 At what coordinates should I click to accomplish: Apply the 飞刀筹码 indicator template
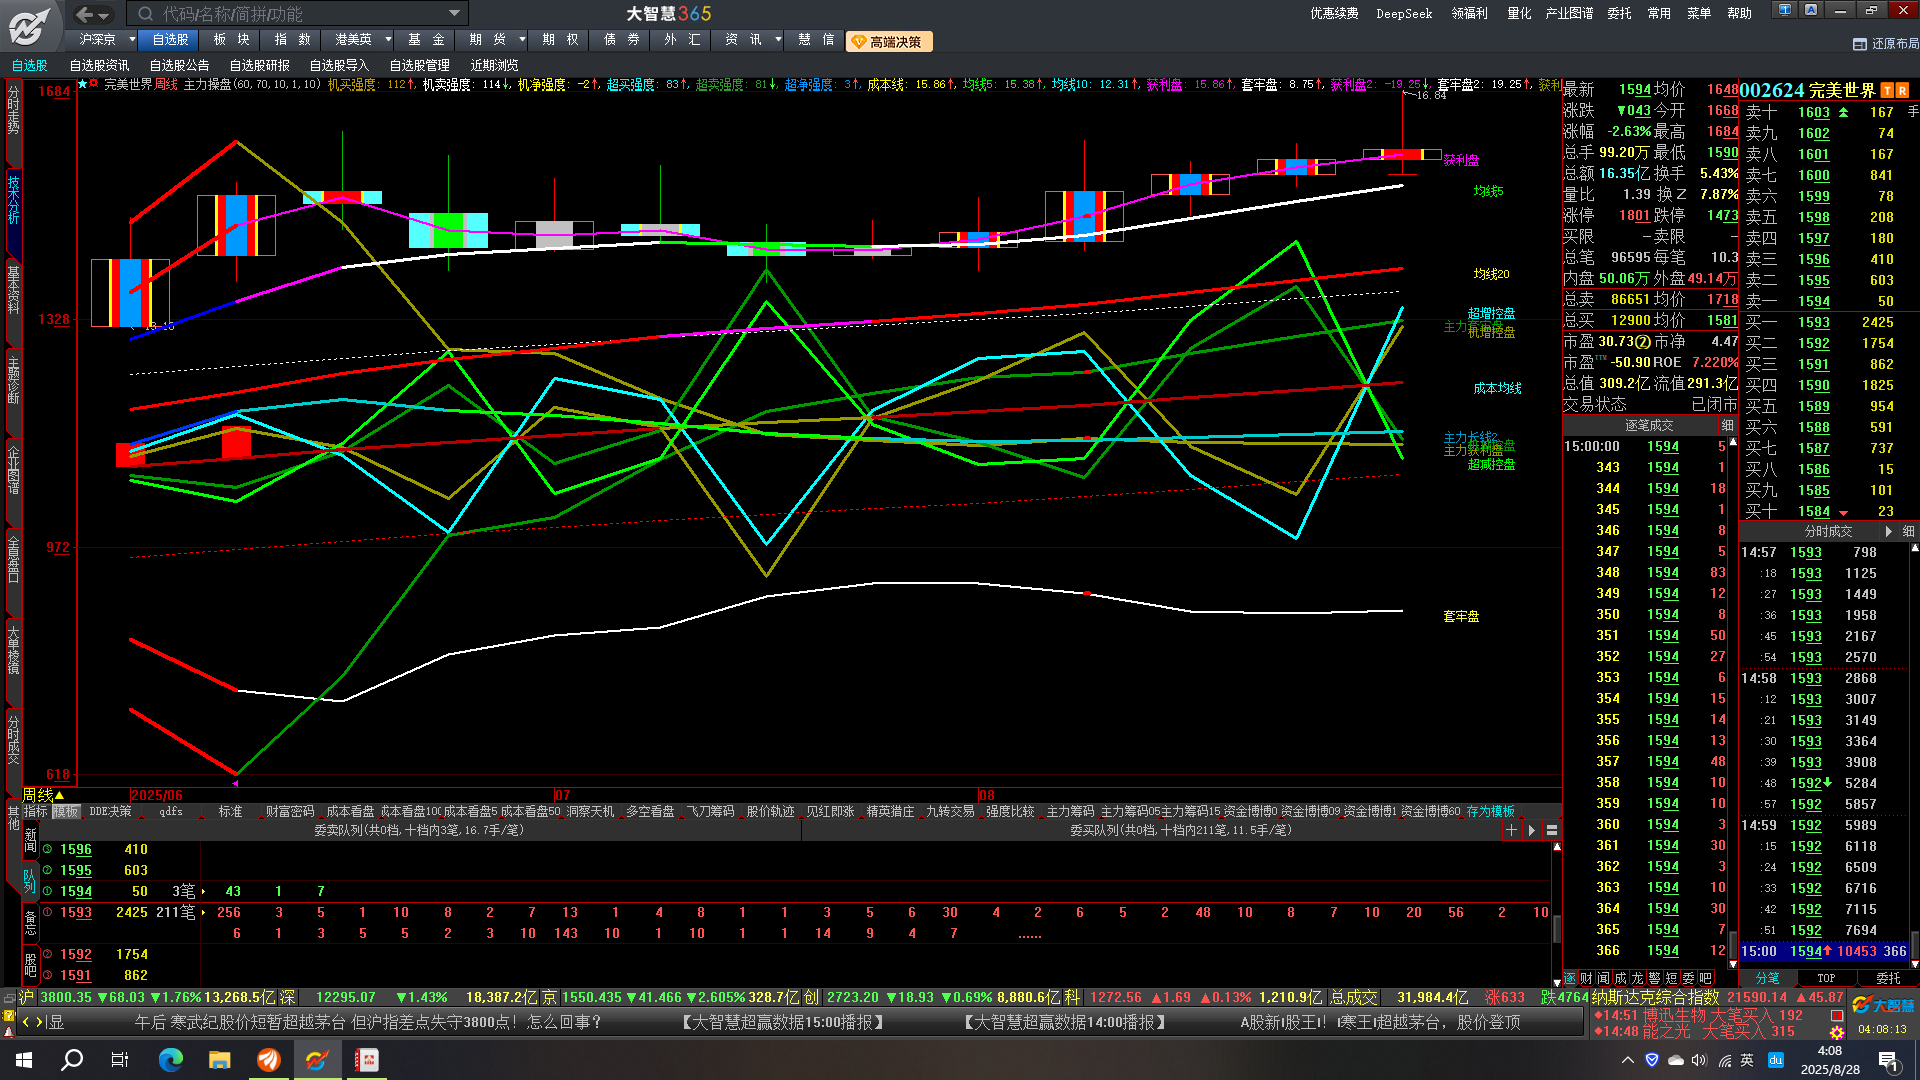(710, 811)
